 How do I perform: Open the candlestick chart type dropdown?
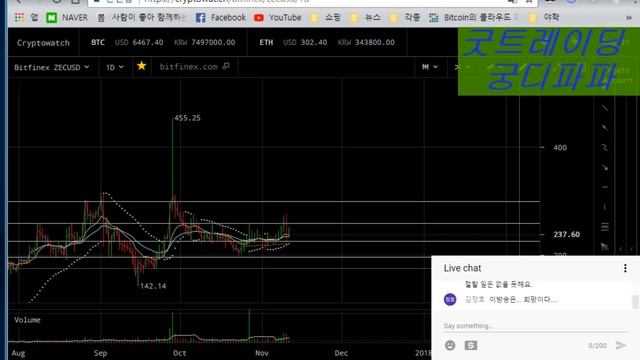tap(430, 67)
